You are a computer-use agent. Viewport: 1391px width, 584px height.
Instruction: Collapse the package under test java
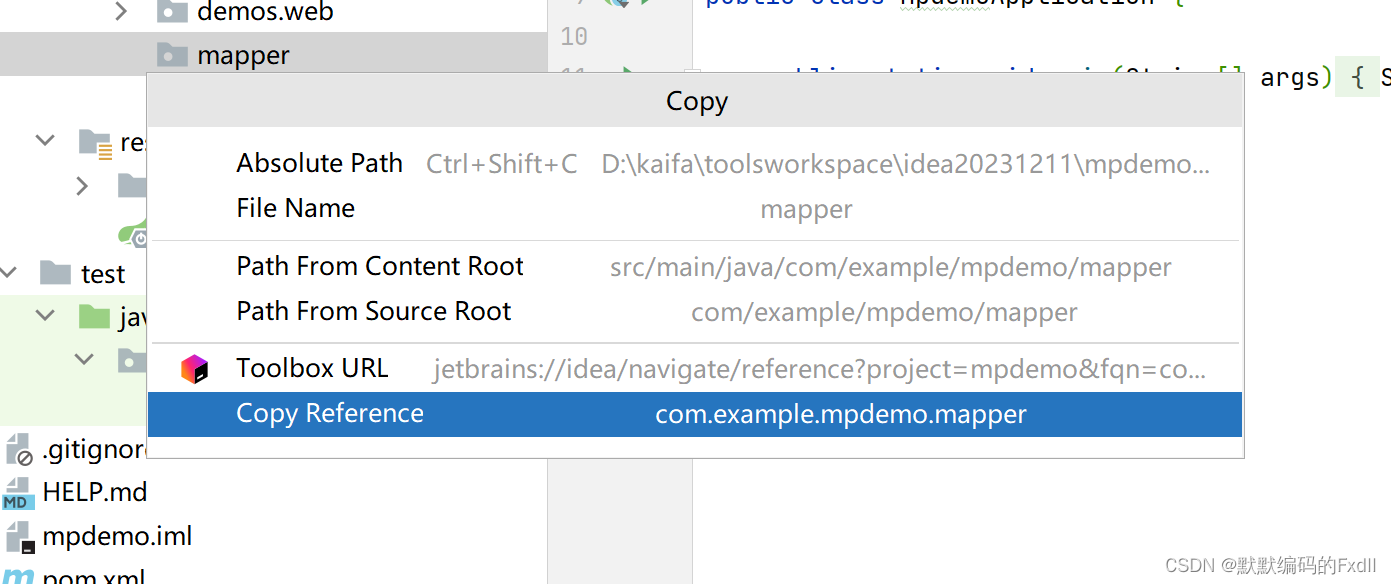point(84,359)
